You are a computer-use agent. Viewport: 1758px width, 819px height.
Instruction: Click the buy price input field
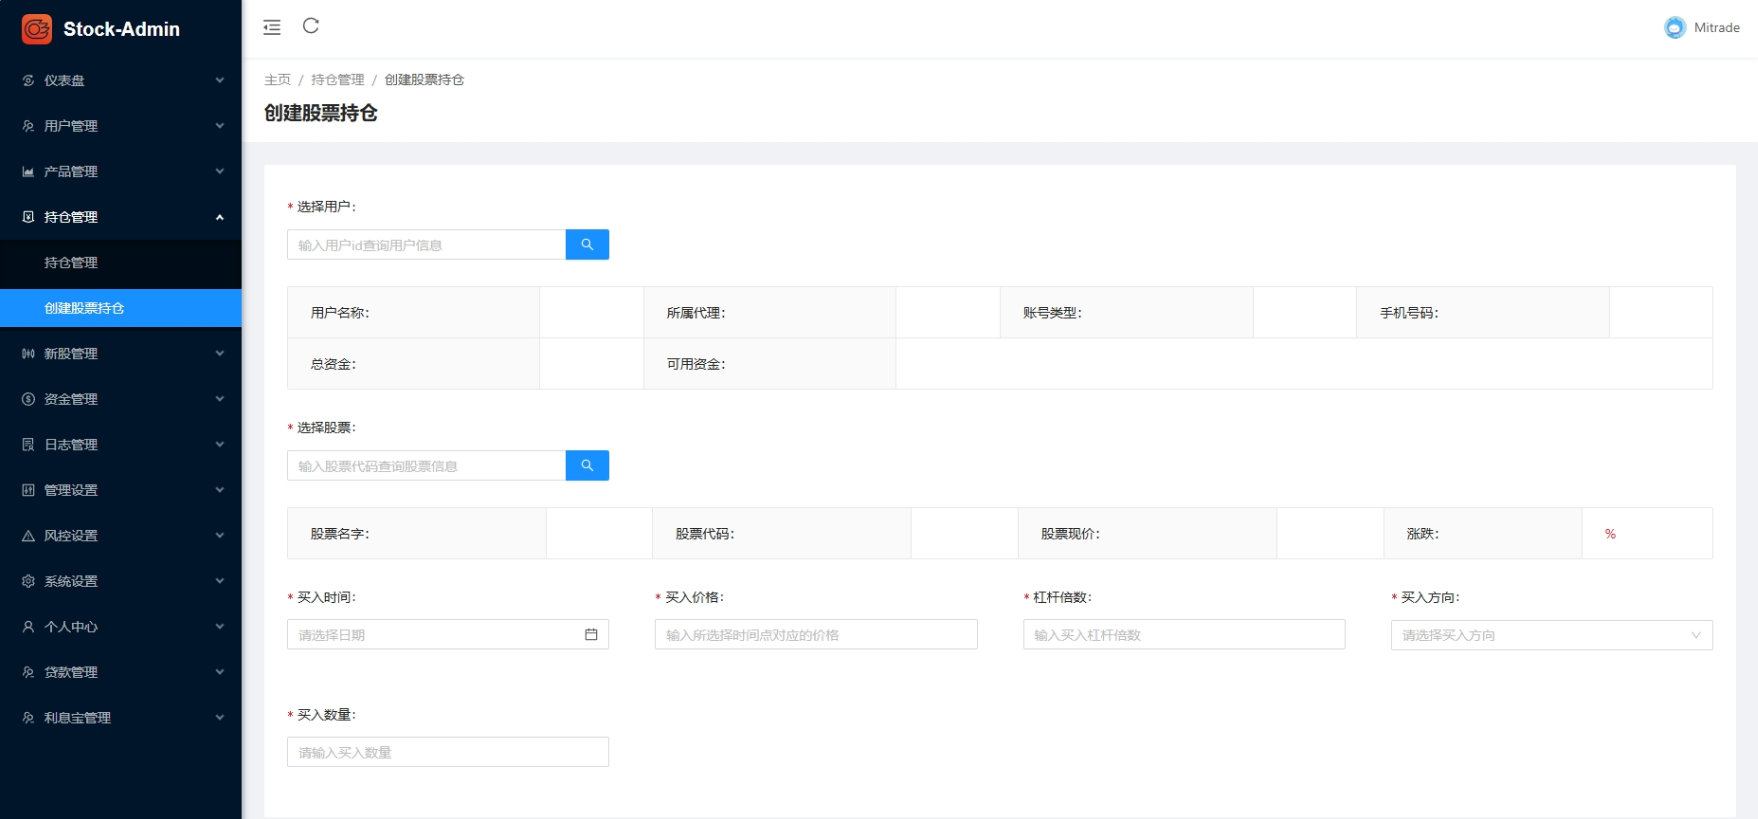815,635
